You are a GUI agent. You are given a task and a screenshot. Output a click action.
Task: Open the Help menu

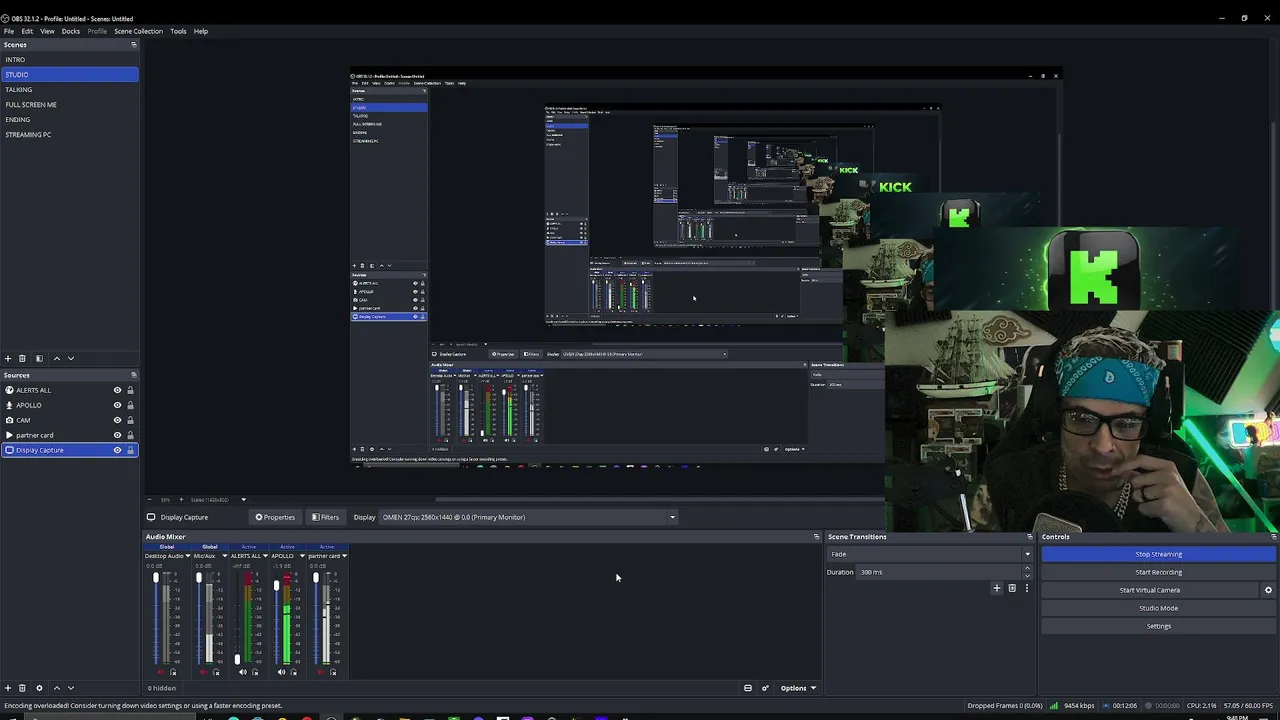[201, 31]
